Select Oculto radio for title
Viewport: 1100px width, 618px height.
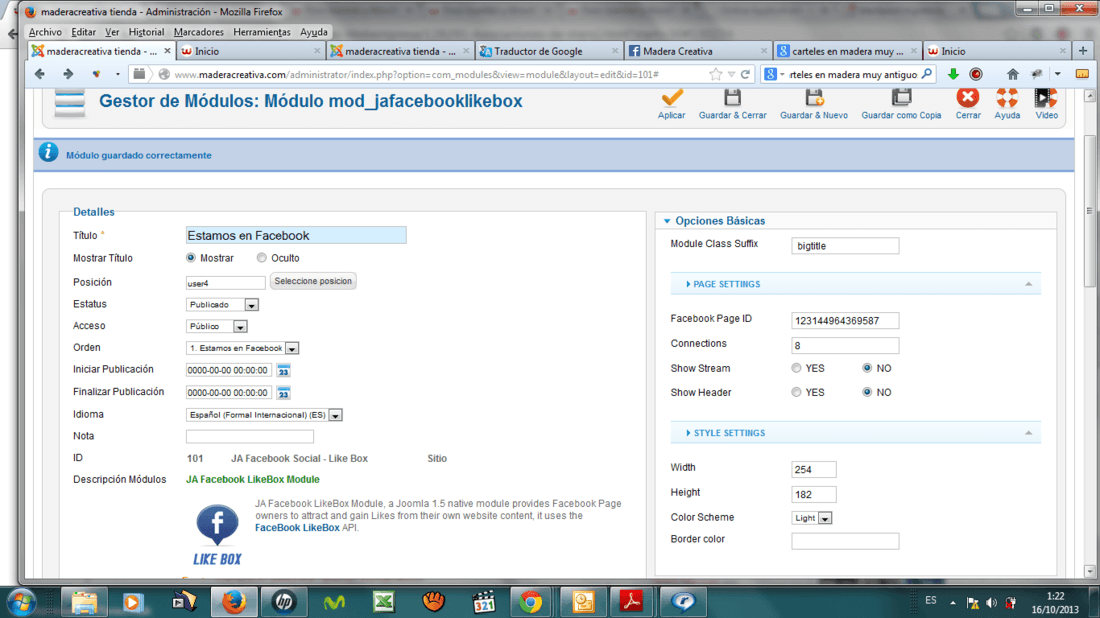tap(262, 257)
